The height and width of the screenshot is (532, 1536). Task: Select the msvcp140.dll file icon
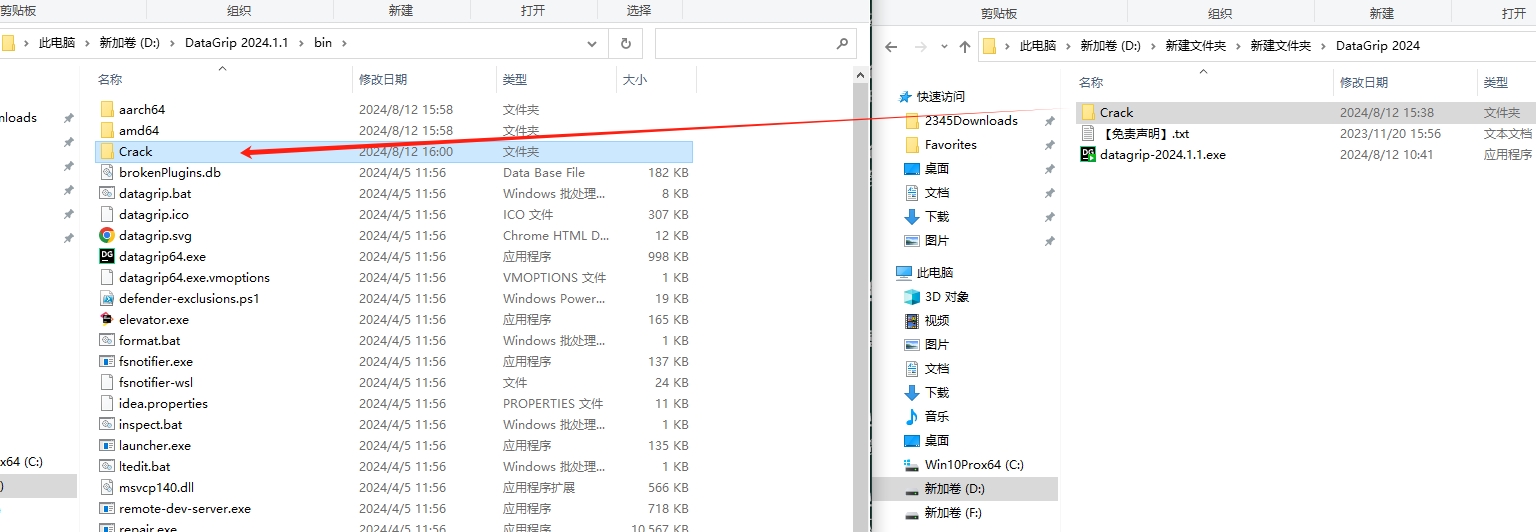(x=107, y=487)
